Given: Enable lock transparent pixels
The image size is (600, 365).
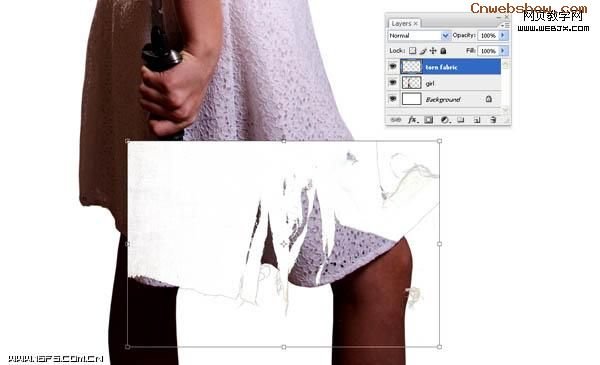Looking at the screenshot, I should [x=412, y=51].
